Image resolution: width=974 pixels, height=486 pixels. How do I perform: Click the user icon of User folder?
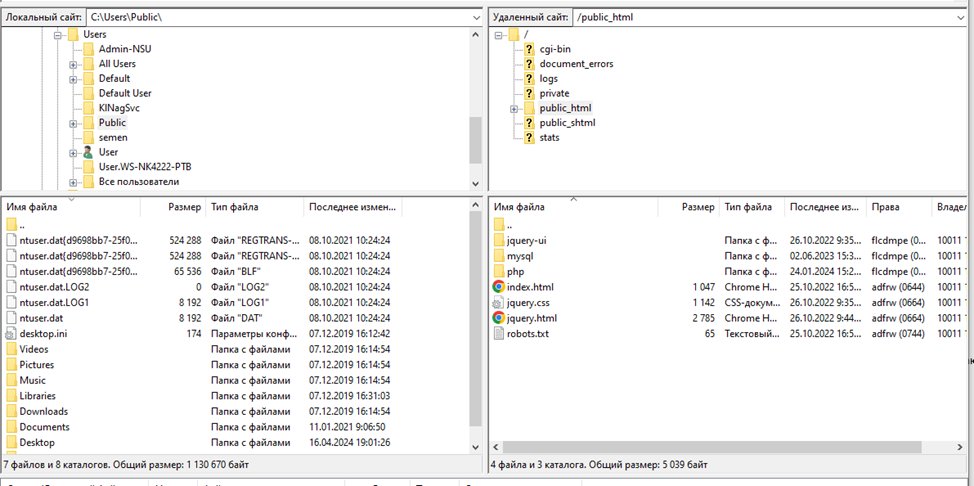88,152
